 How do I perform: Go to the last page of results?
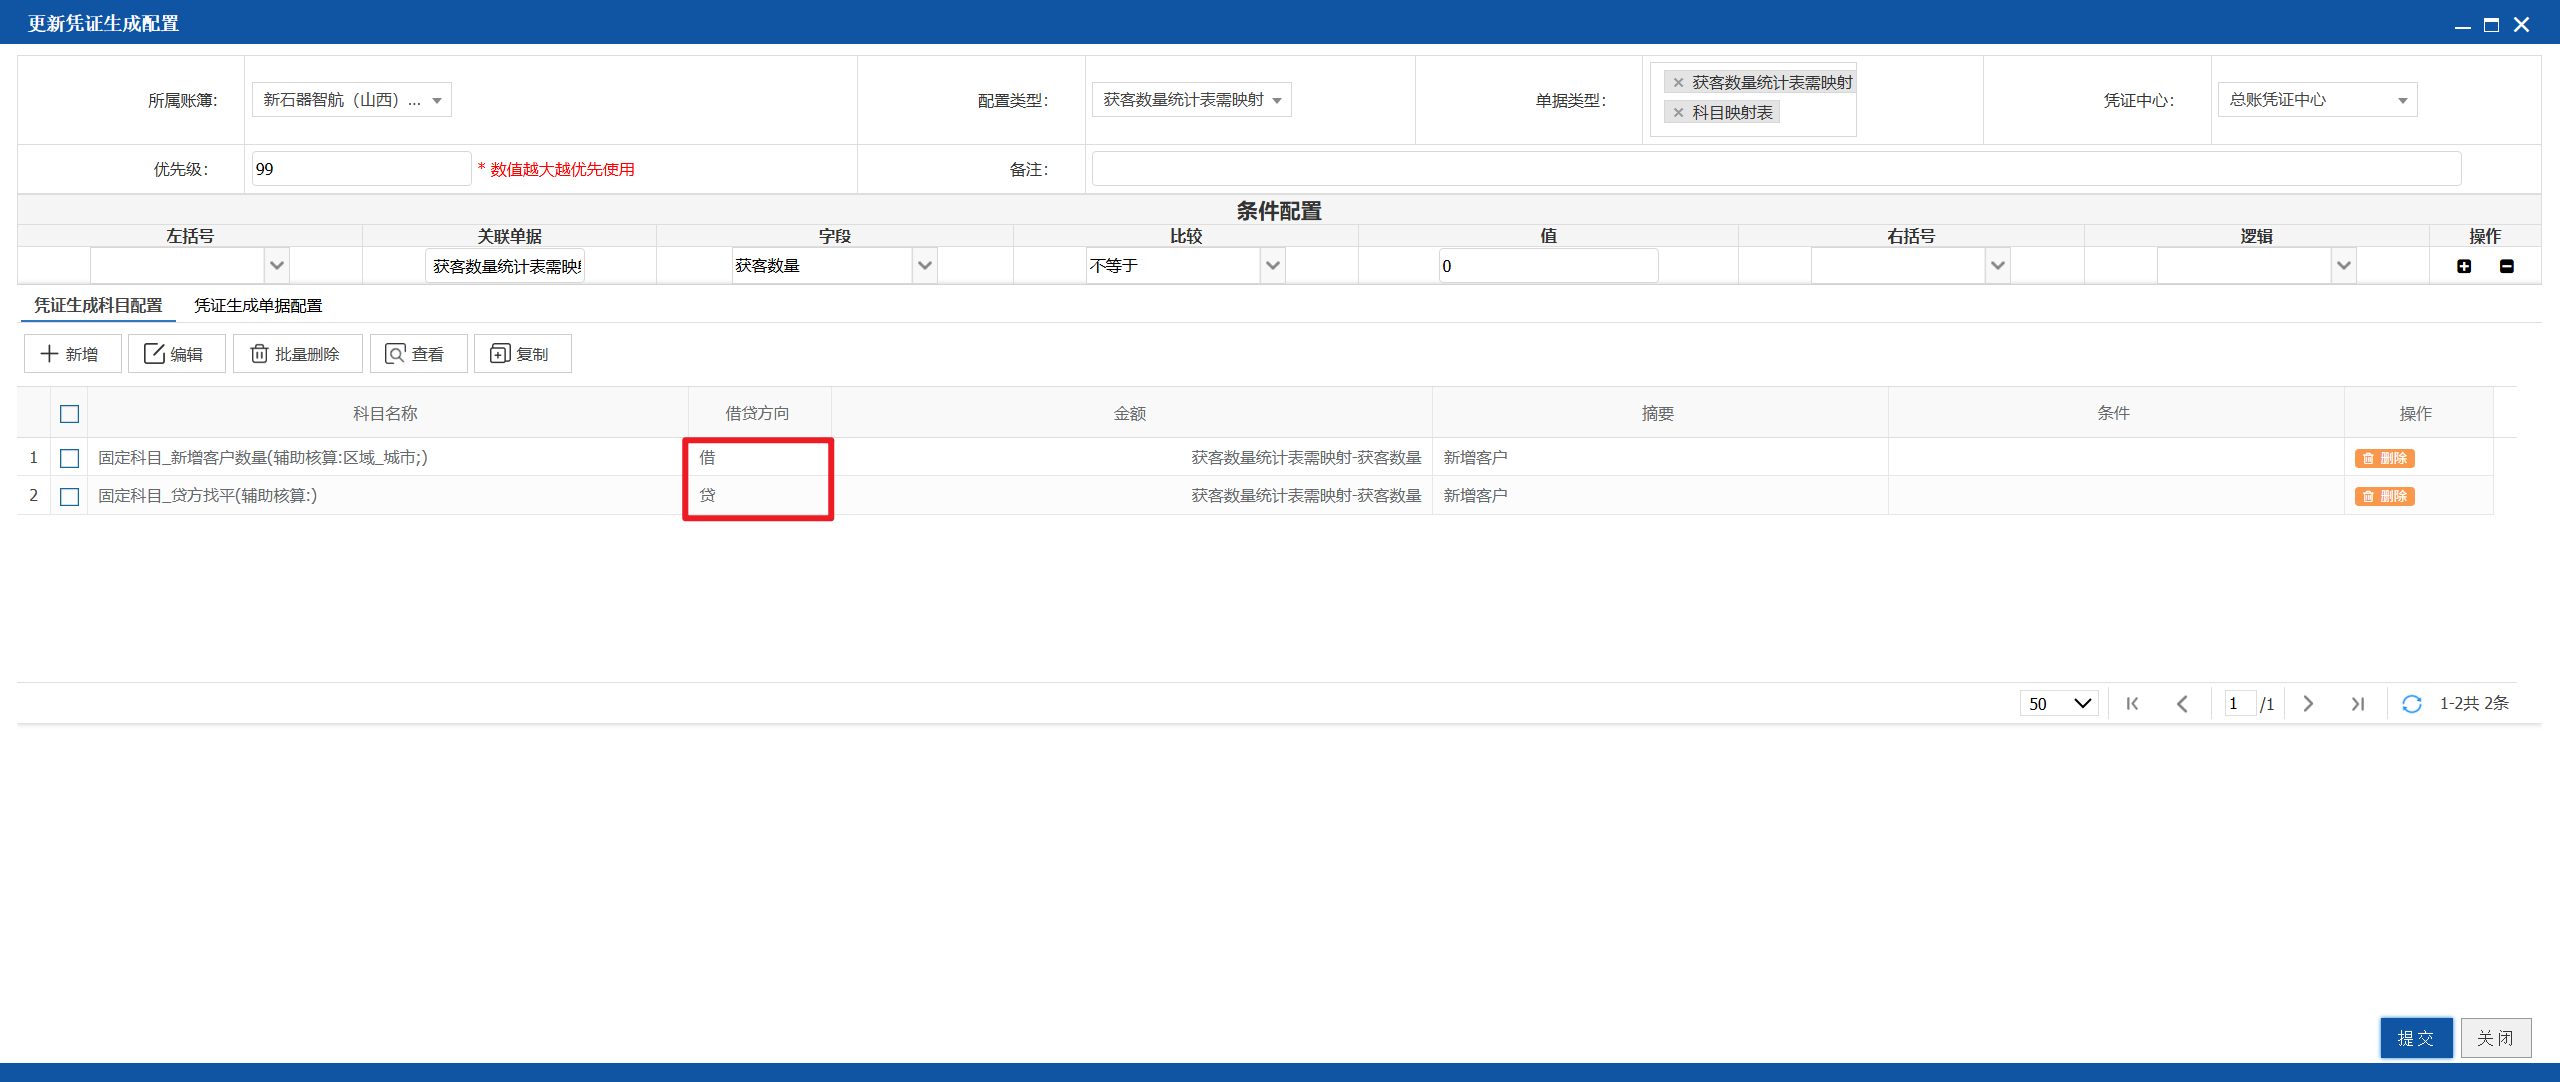point(2358,704)
